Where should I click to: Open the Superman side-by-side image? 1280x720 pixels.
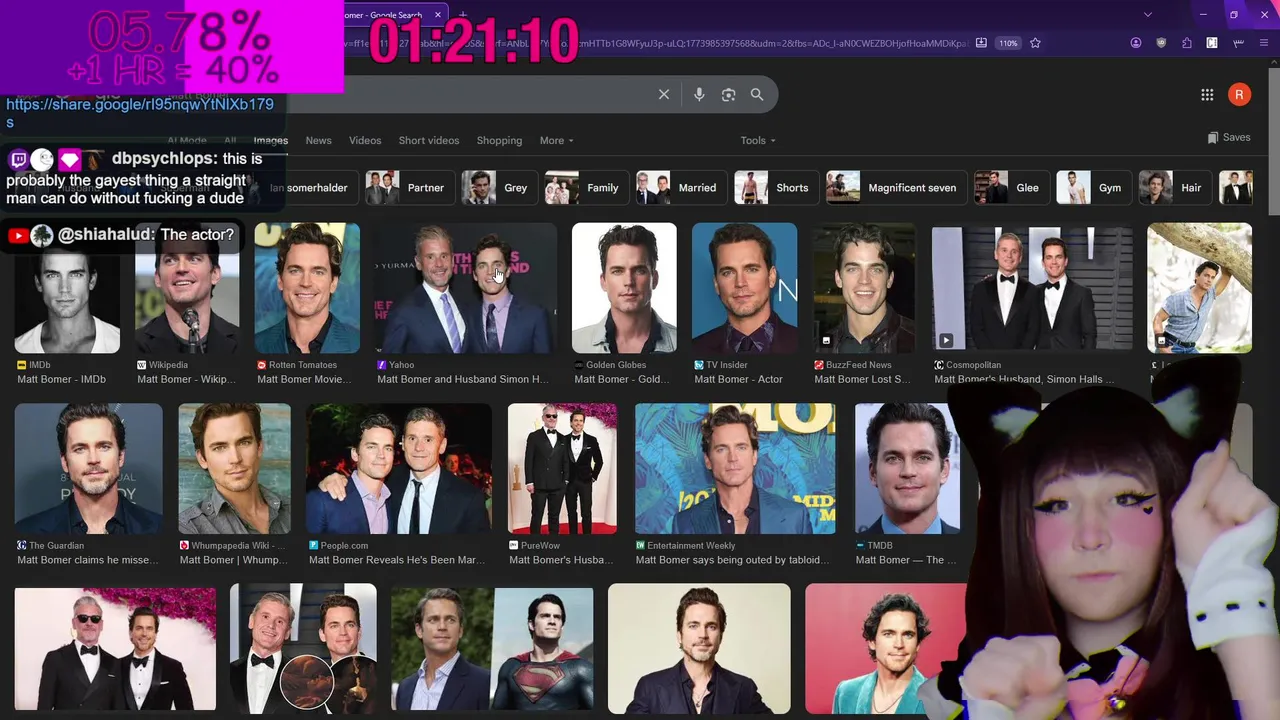coord(492,649)
